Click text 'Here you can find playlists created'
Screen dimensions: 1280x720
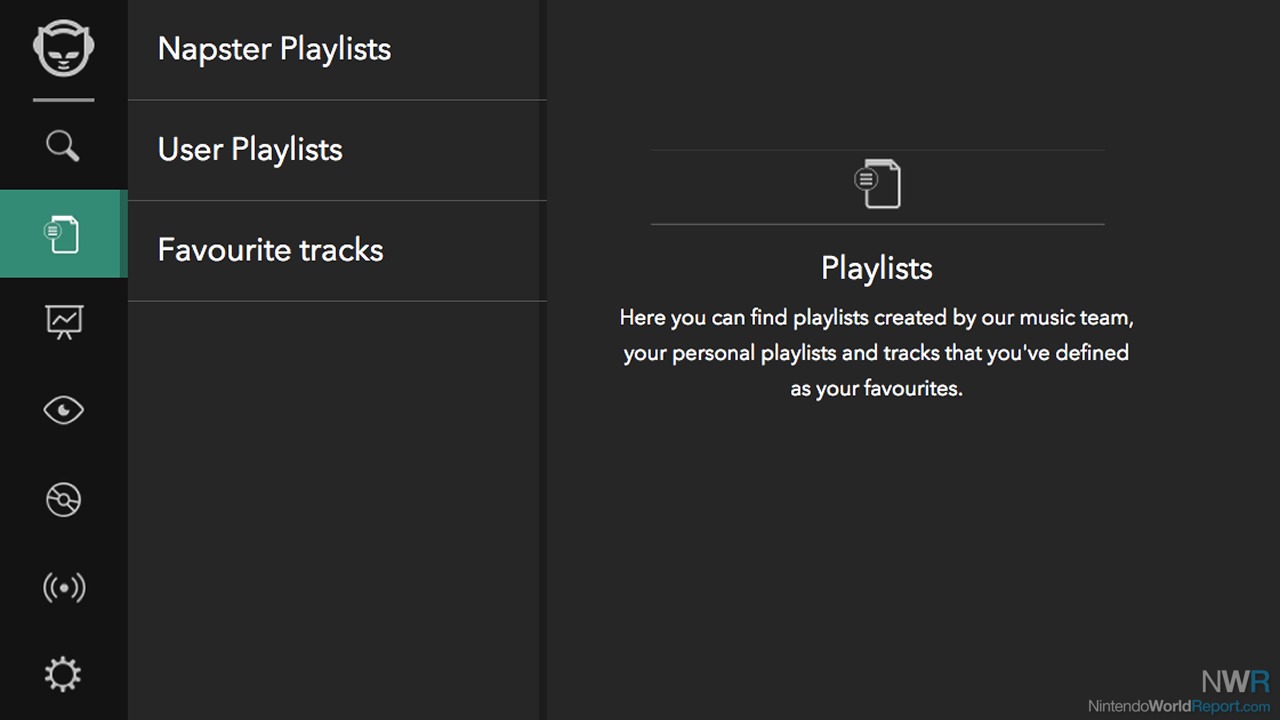coord(793,318)
